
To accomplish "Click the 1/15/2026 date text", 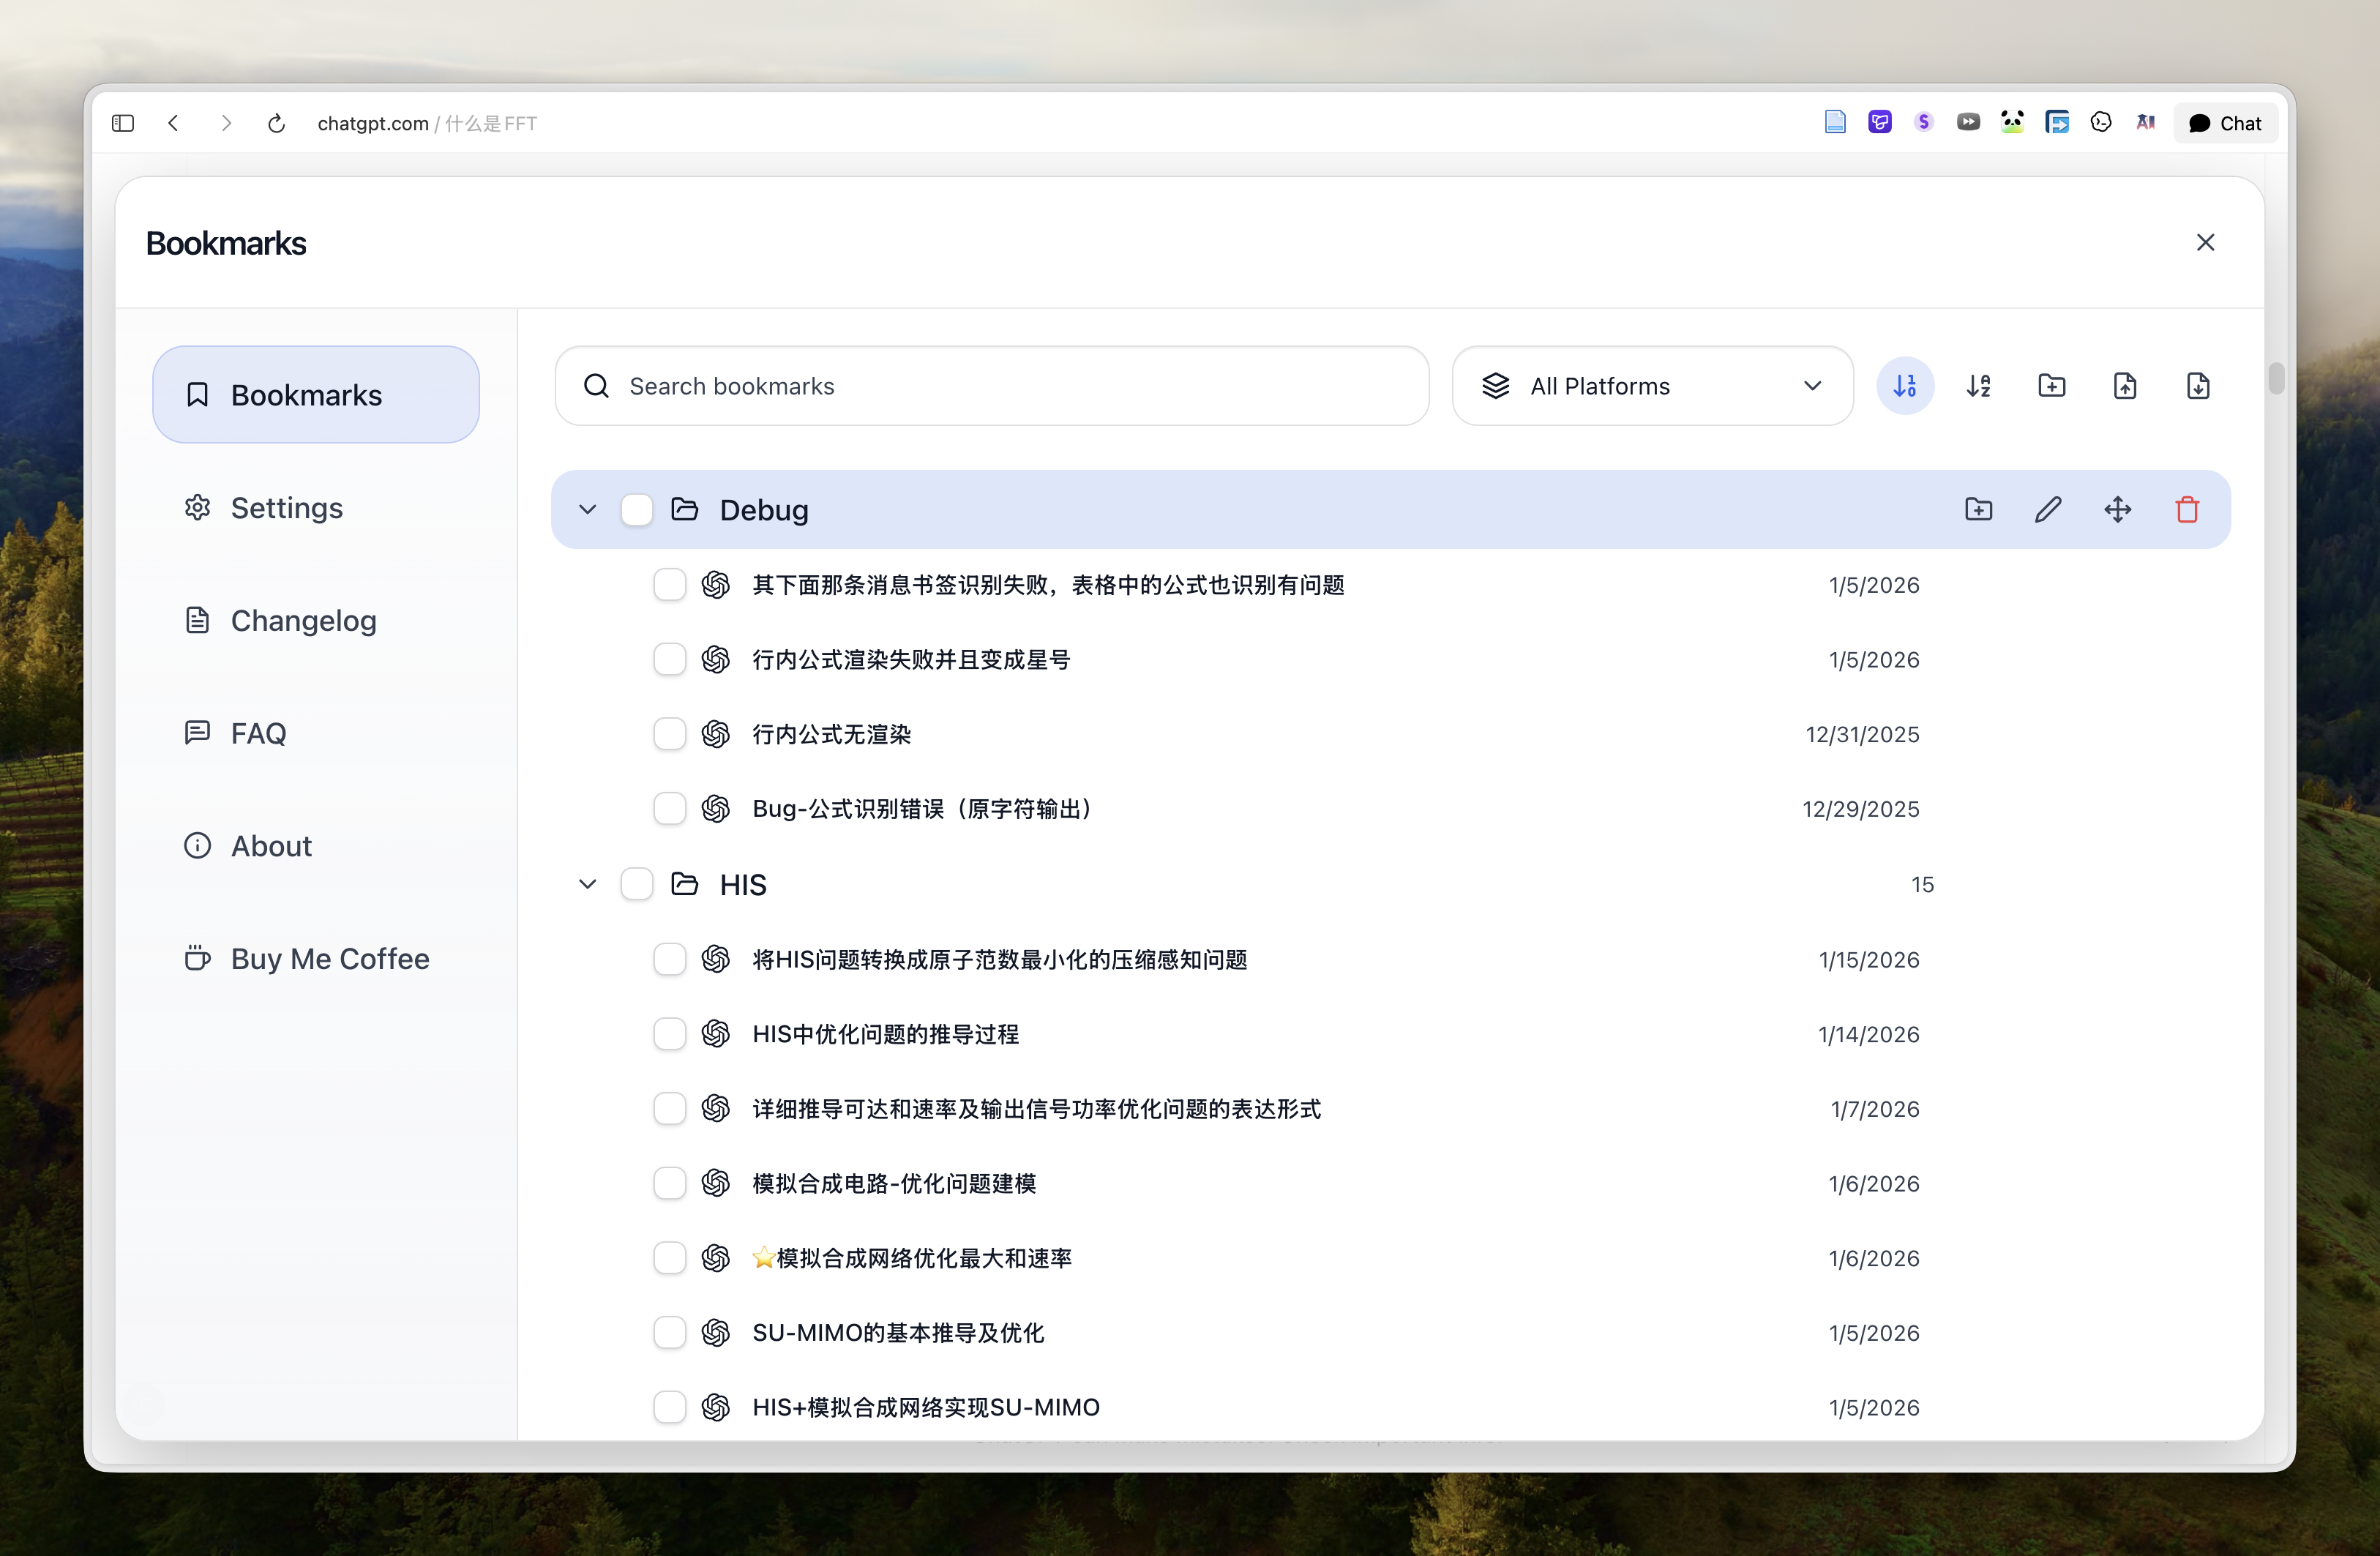I will (x=1868, y=960).
